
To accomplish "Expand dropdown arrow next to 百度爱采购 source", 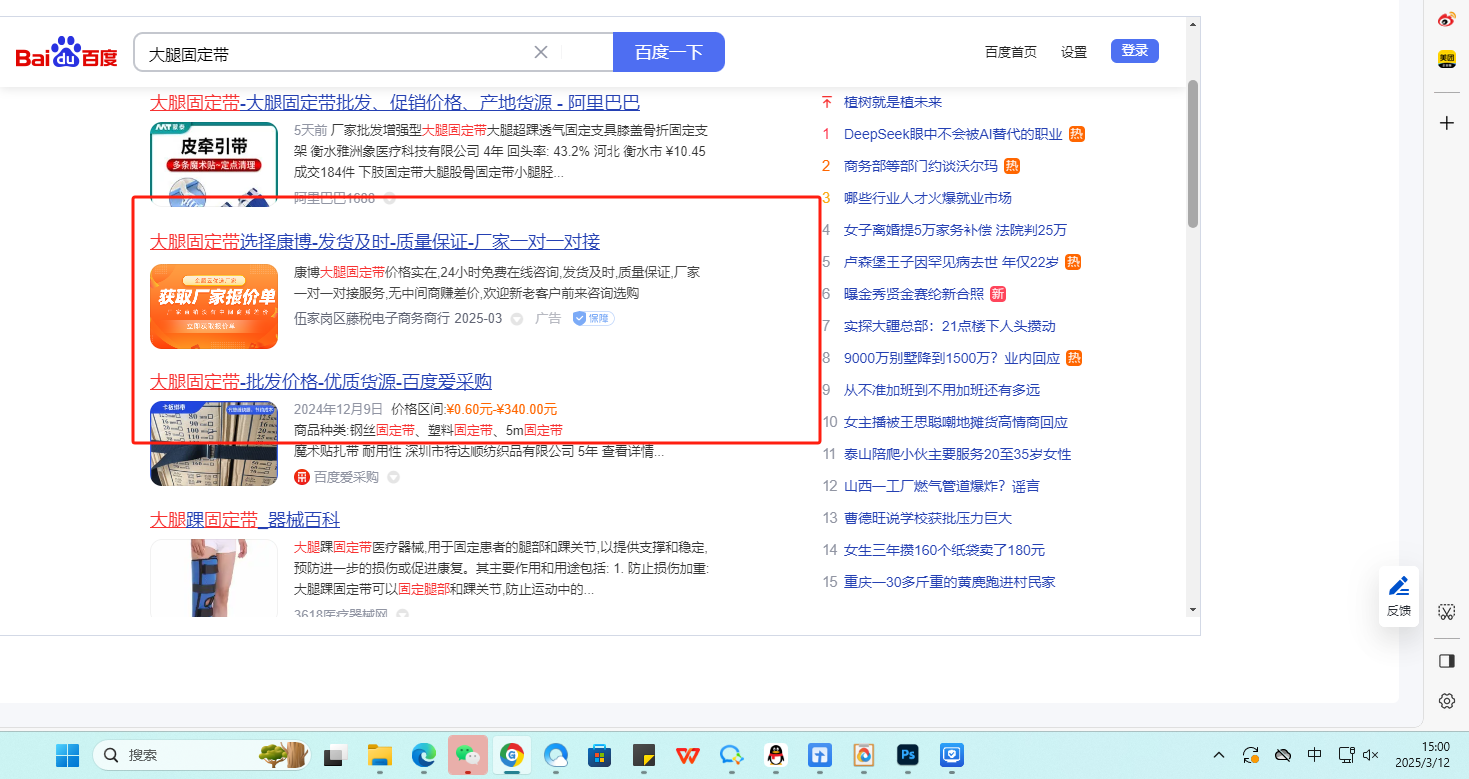I will (393, 478).
